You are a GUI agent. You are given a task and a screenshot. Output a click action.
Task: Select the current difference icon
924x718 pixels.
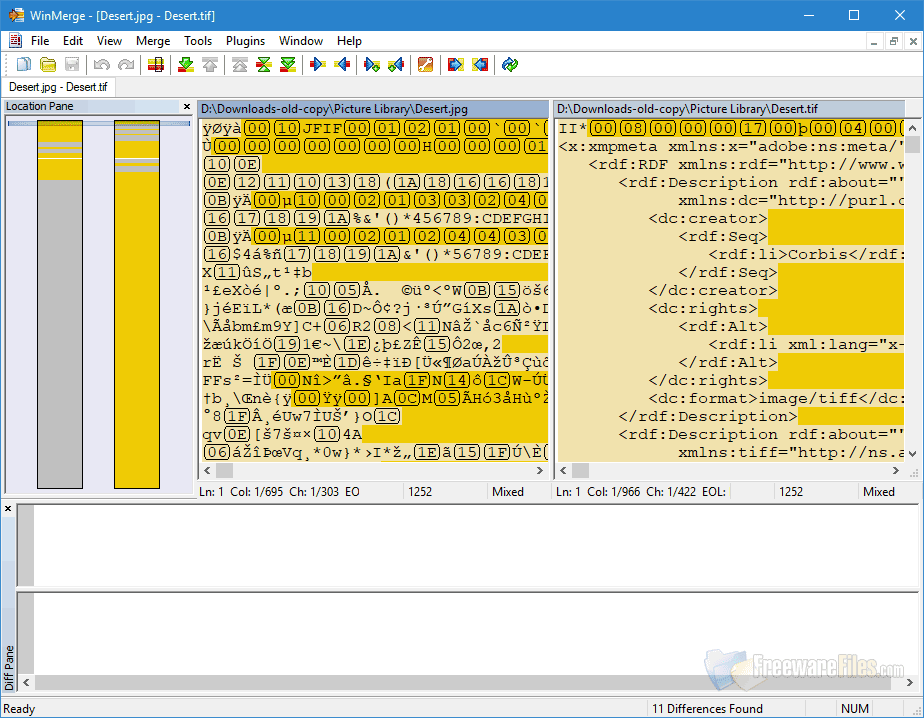click(x=265, y=64)
